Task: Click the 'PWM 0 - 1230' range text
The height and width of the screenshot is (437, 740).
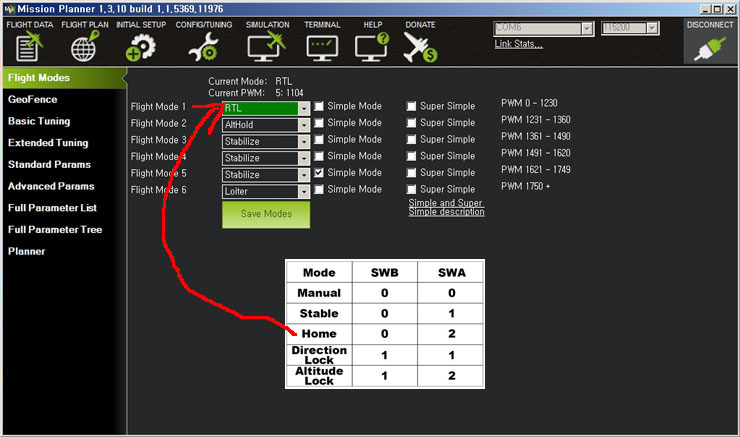Action: point(529,103)
